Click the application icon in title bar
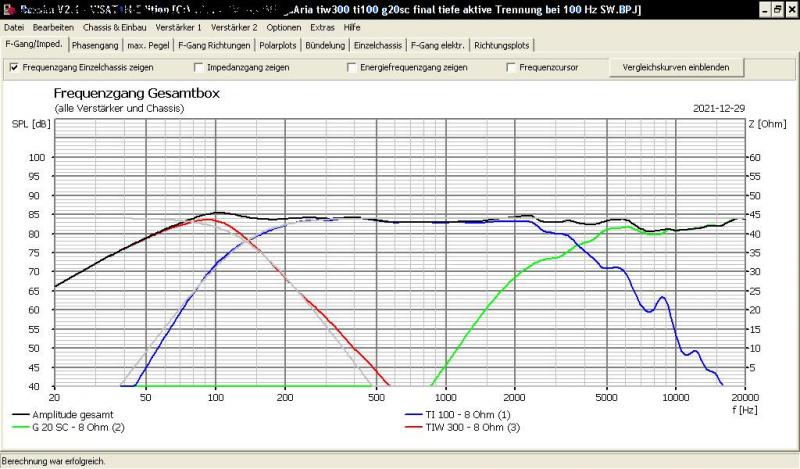This screenshot has width=800, height=469. 9,9
